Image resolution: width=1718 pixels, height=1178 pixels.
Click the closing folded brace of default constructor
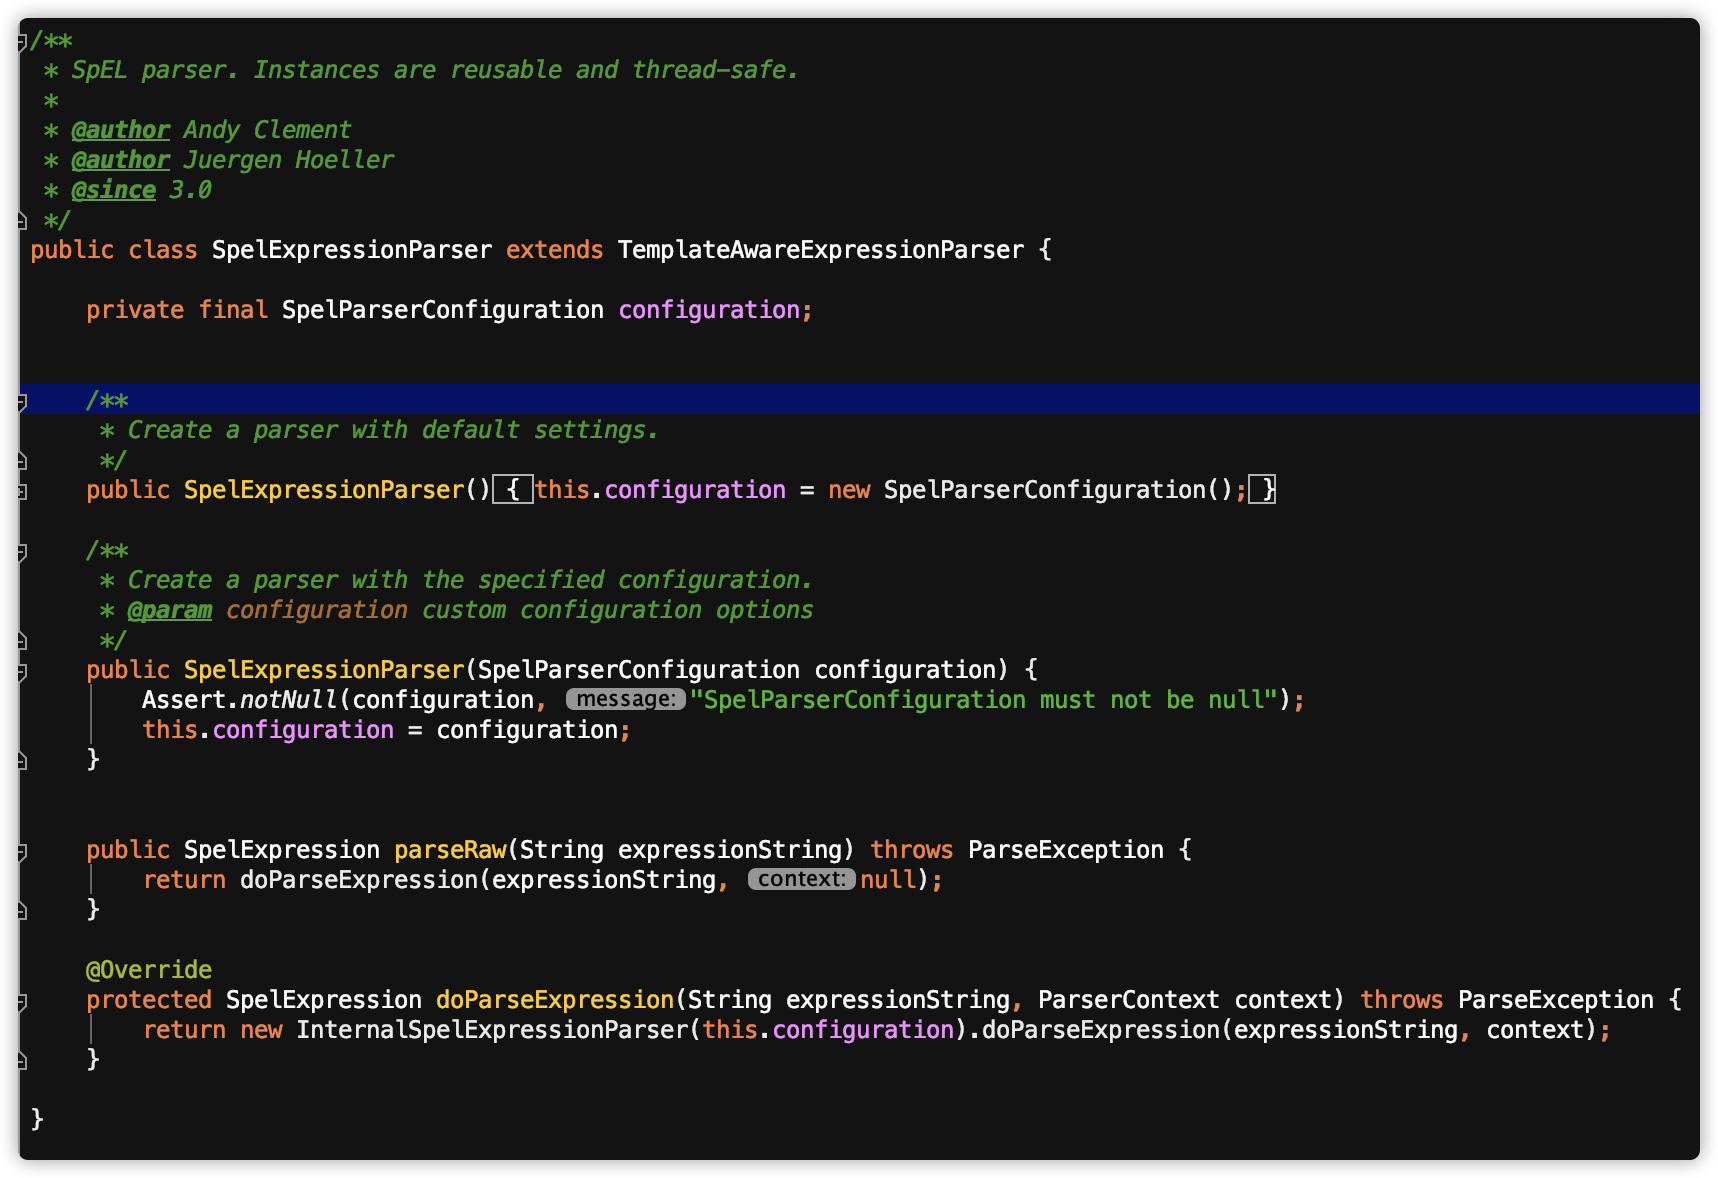point(1262,490)
